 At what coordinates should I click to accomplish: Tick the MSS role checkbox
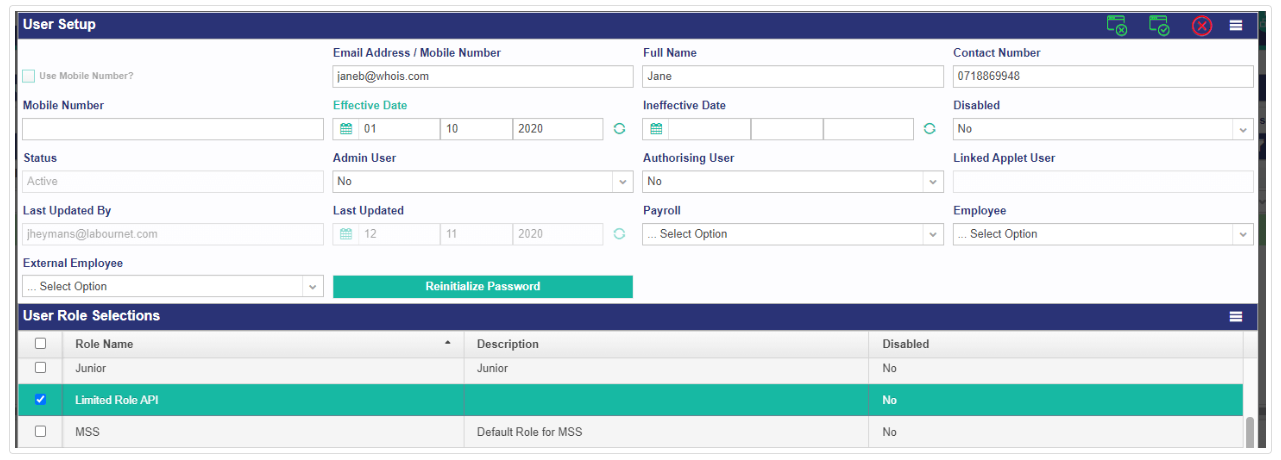tap(41, 432)
